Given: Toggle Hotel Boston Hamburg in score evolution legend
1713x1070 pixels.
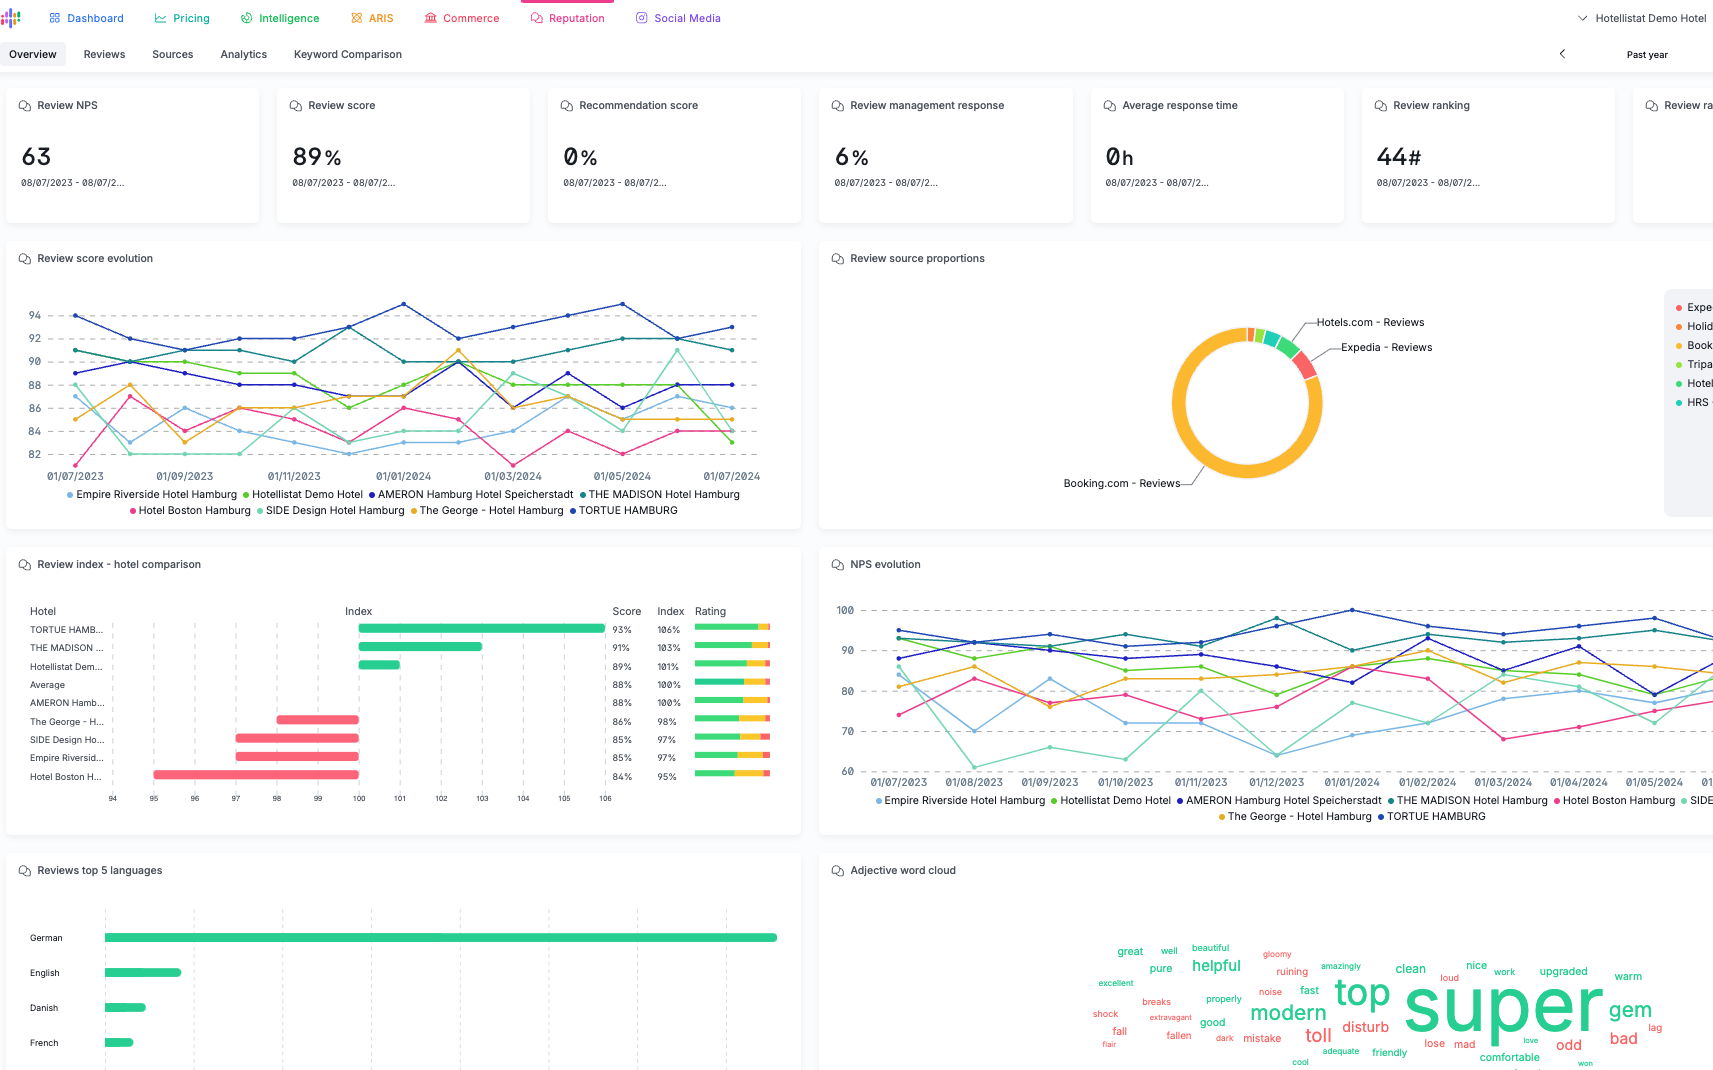Looking at the screenshot, I should click(x=190, y=510).
